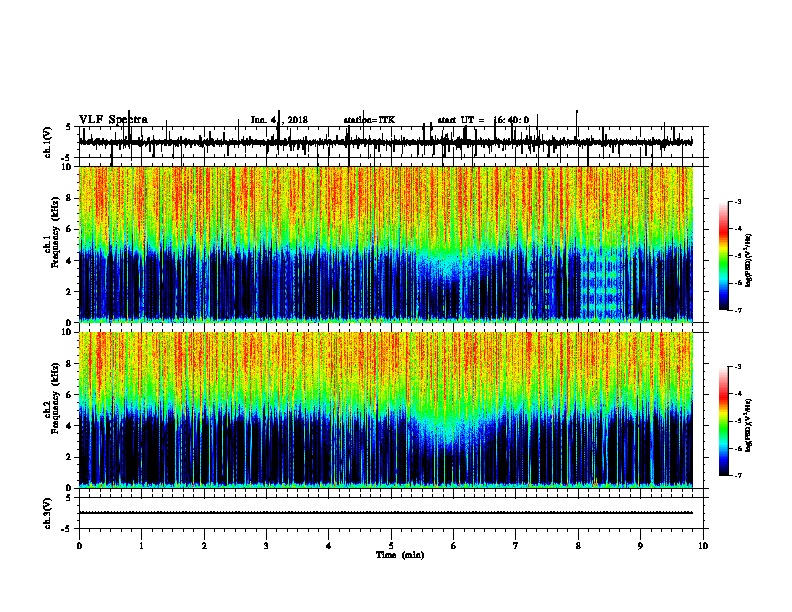The height and width of the screenshot is (612, 792).
Task: Click the "2" tick on Time axis
Action: pos(204,546)
